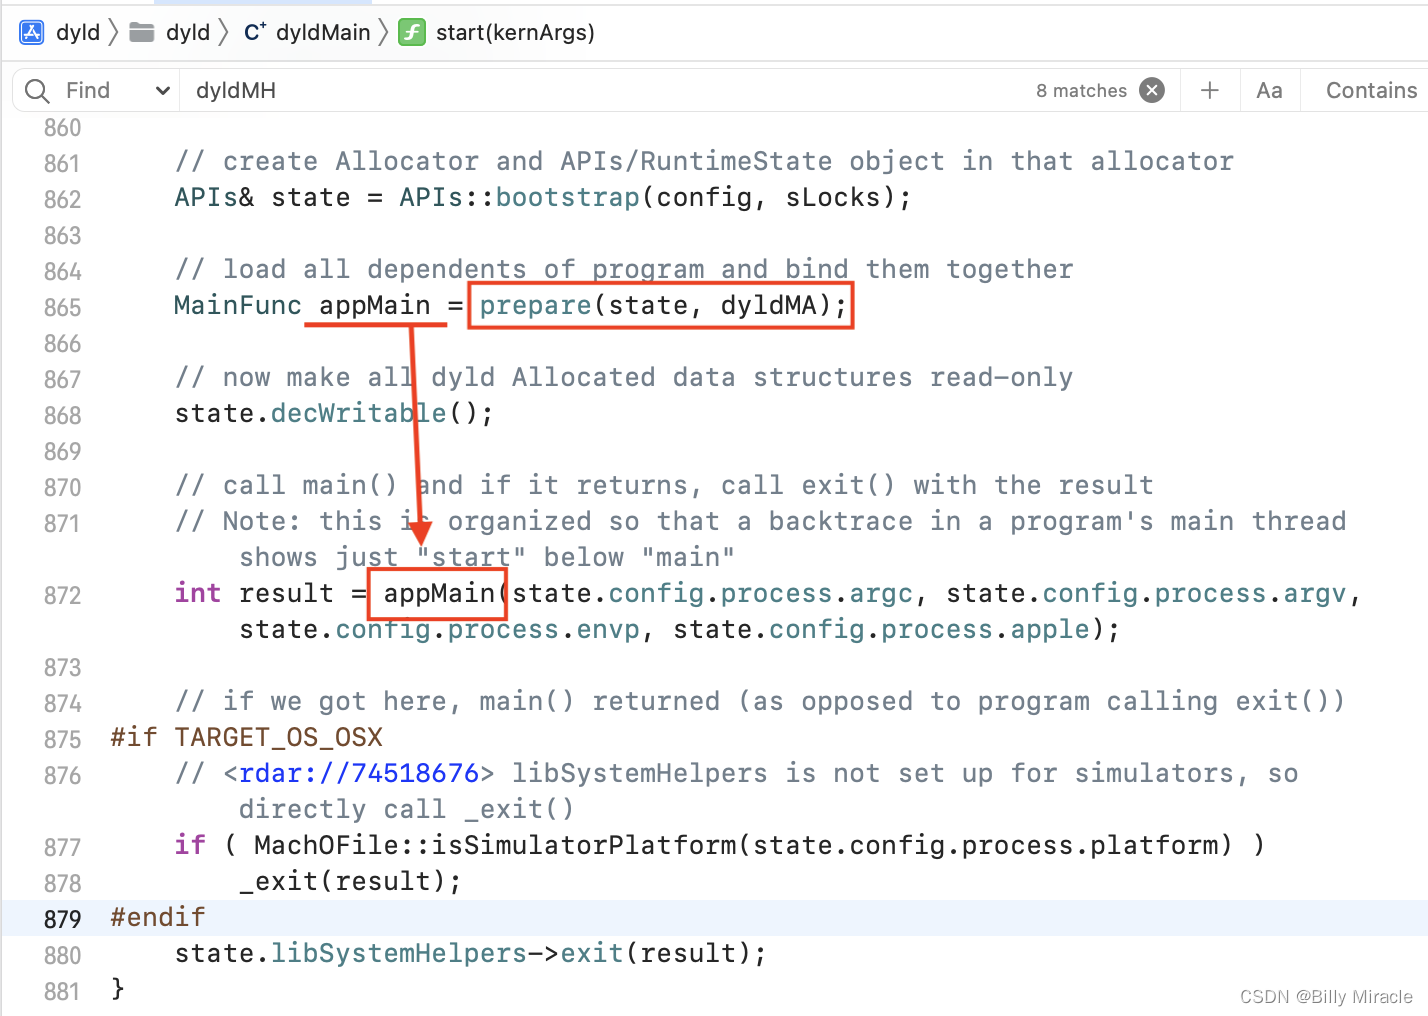Click line number 879 in gutter
Screen dimensions: 1428x1016
point(62,920)
